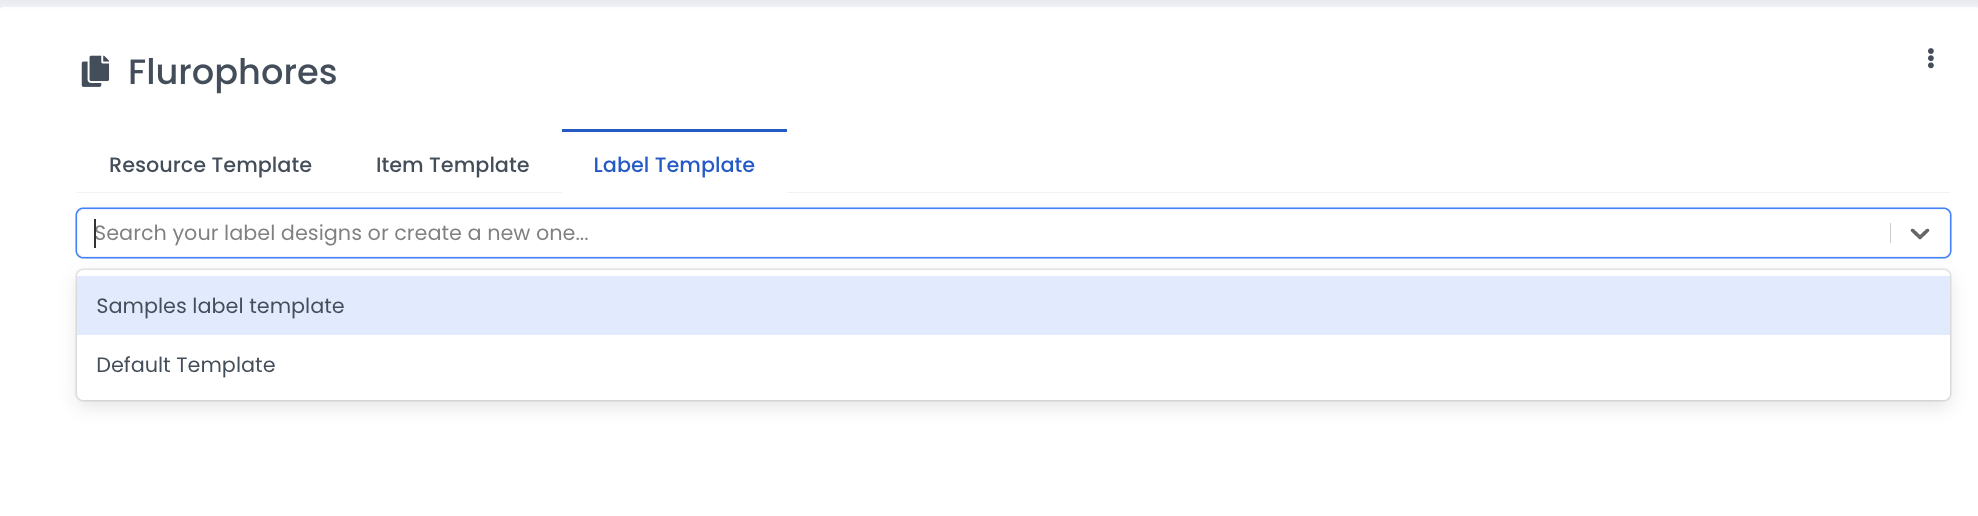The image size is (1978, 516).
Task: Click the vertical ellipsis kebab icon
Action: [1930, 59]
